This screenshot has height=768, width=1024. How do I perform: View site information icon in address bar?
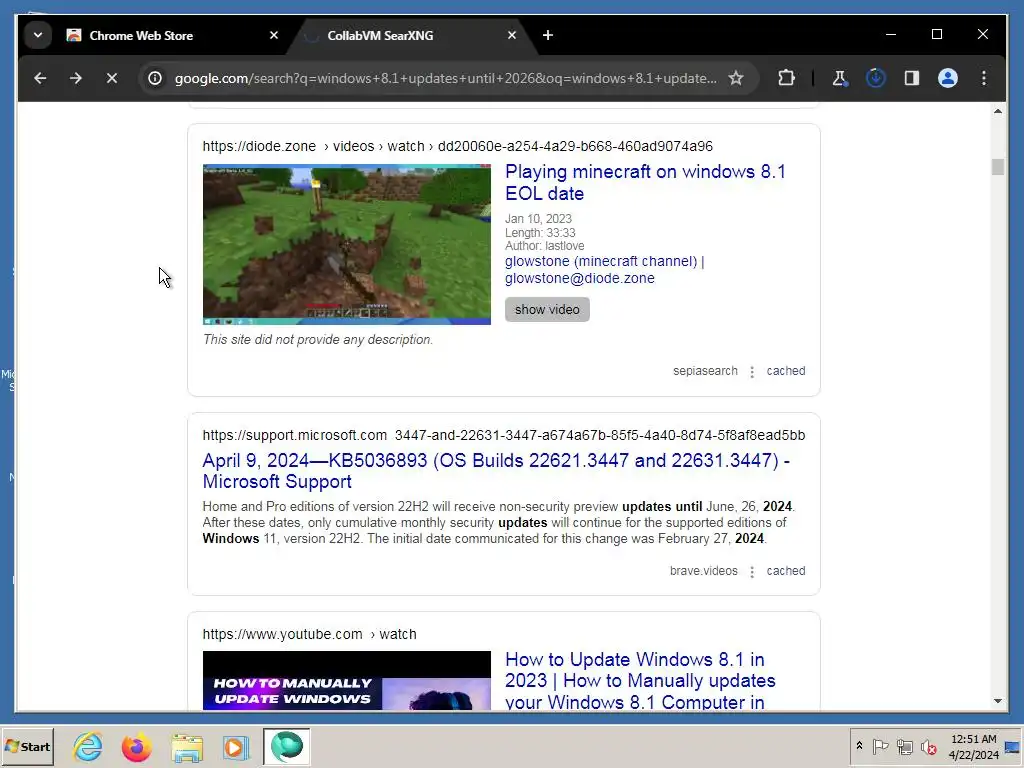pyautogui.click(x=155, y=78)
